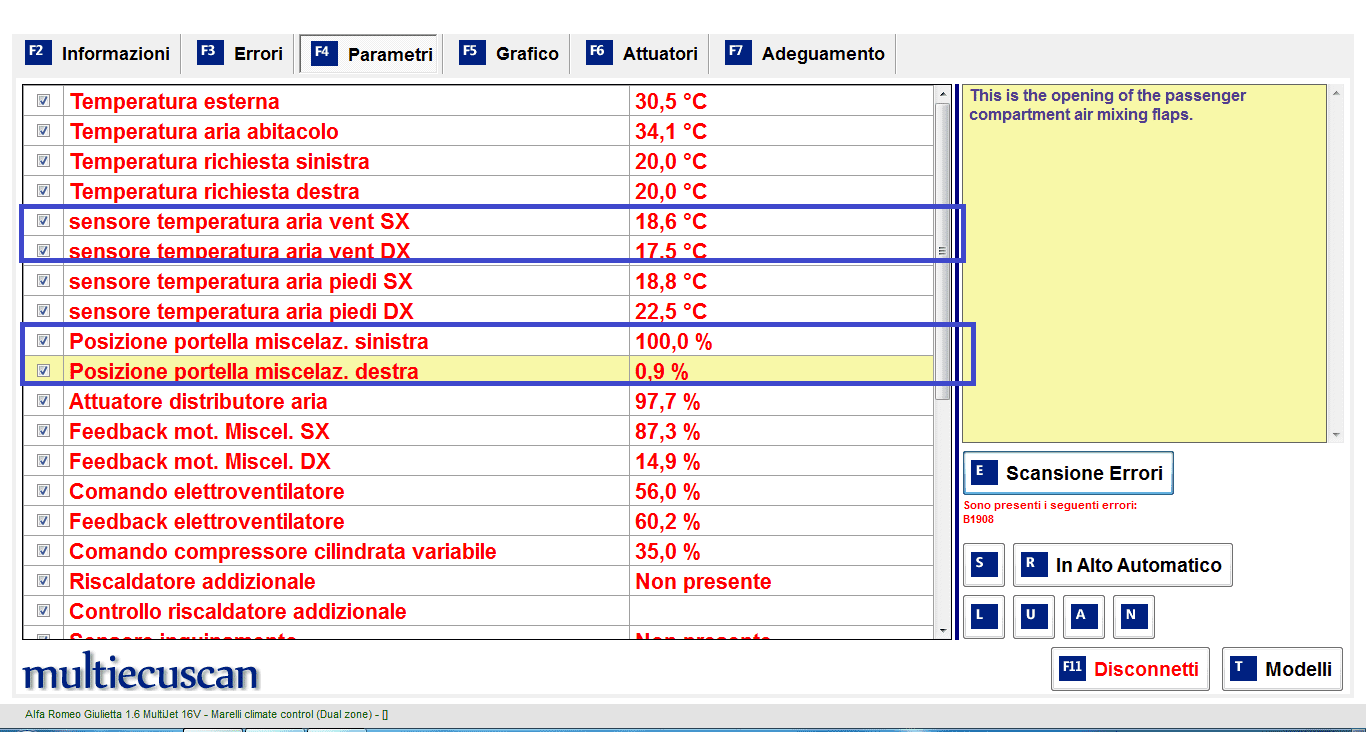
Task: Select Posizione portella miscelaz. sinistra row
Action: click(x=478, y=341)
